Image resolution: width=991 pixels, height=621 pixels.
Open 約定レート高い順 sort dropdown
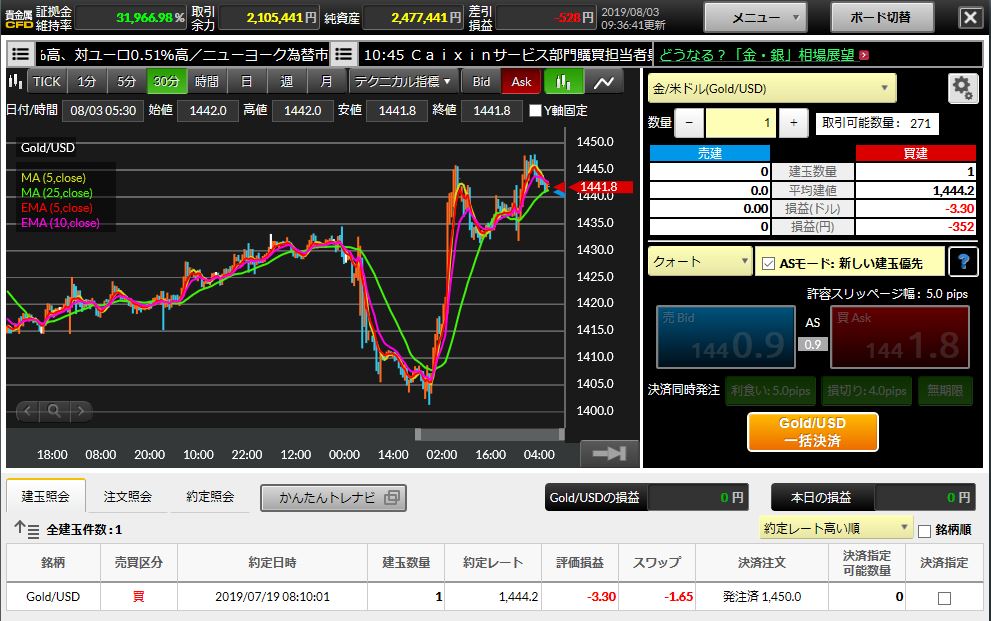pyautogui.click(x=836, y=528)
